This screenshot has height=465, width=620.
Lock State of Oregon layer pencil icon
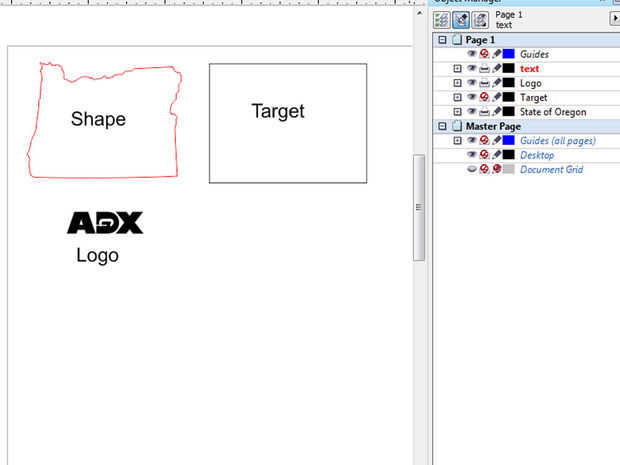pos(497,112)
